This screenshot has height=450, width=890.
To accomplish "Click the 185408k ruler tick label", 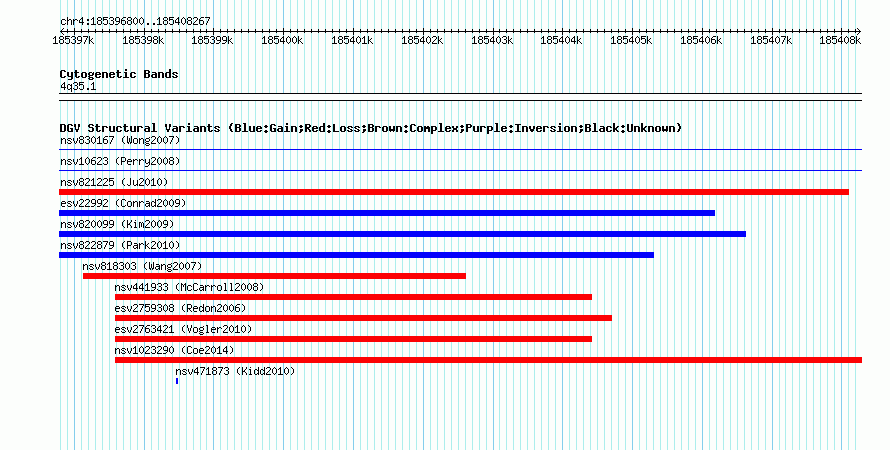I will (840, 40).
